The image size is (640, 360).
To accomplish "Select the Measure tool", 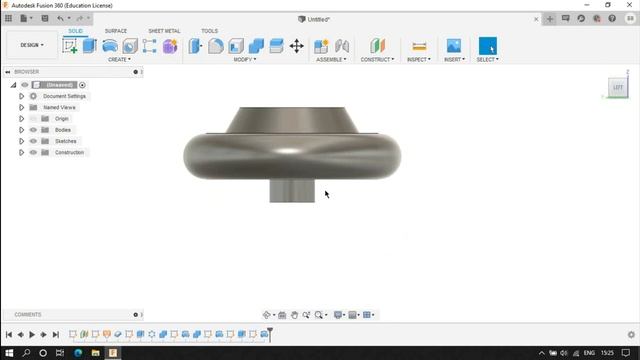I will pyautogui.click(x=419, y=46).
